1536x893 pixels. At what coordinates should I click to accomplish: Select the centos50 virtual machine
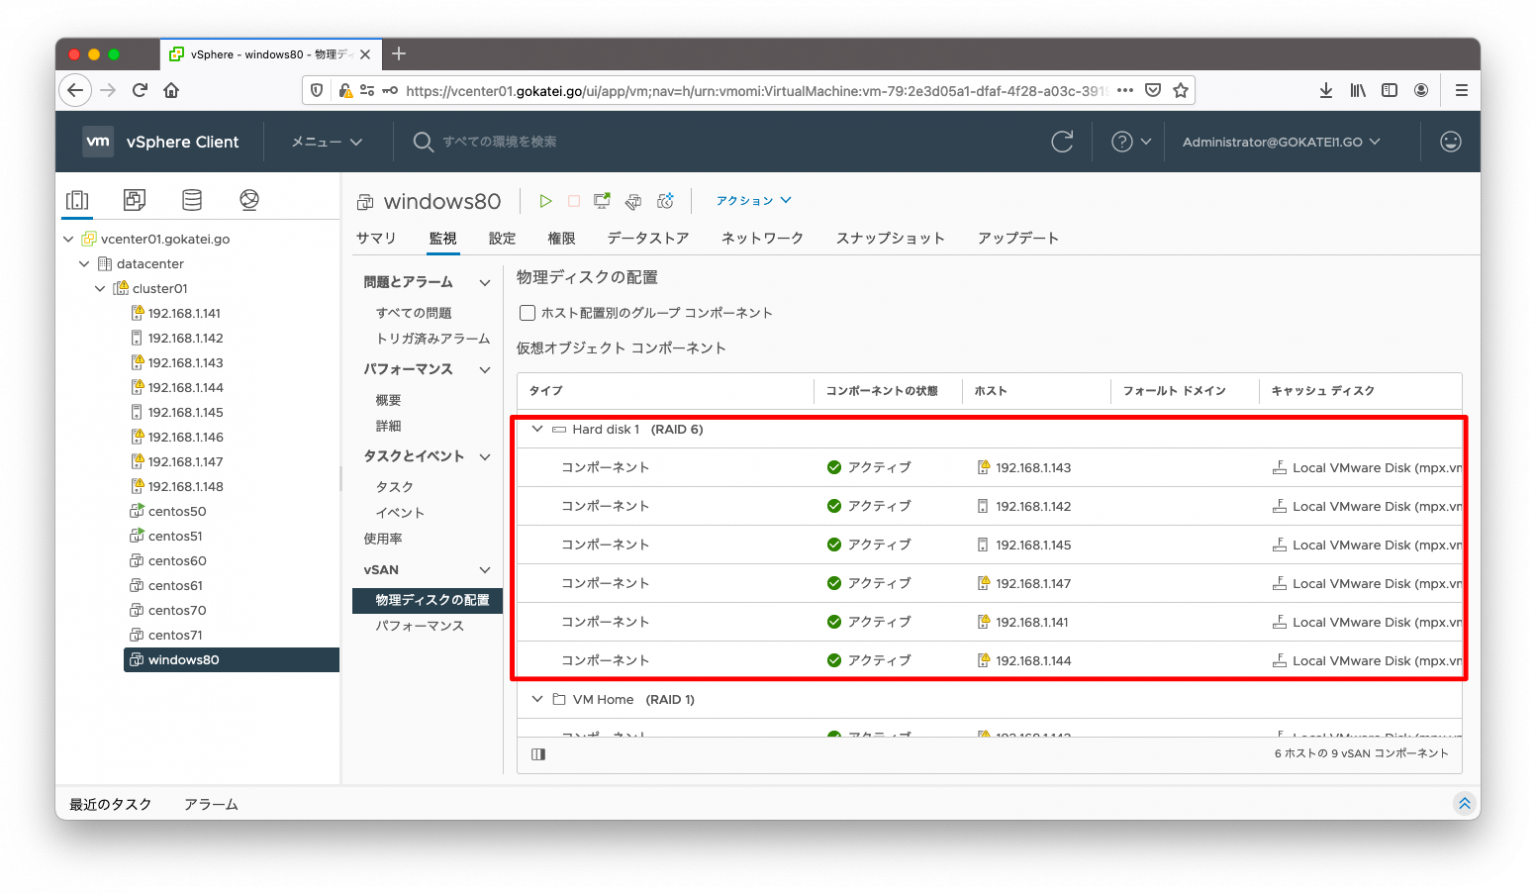click(x=180, y=511)
